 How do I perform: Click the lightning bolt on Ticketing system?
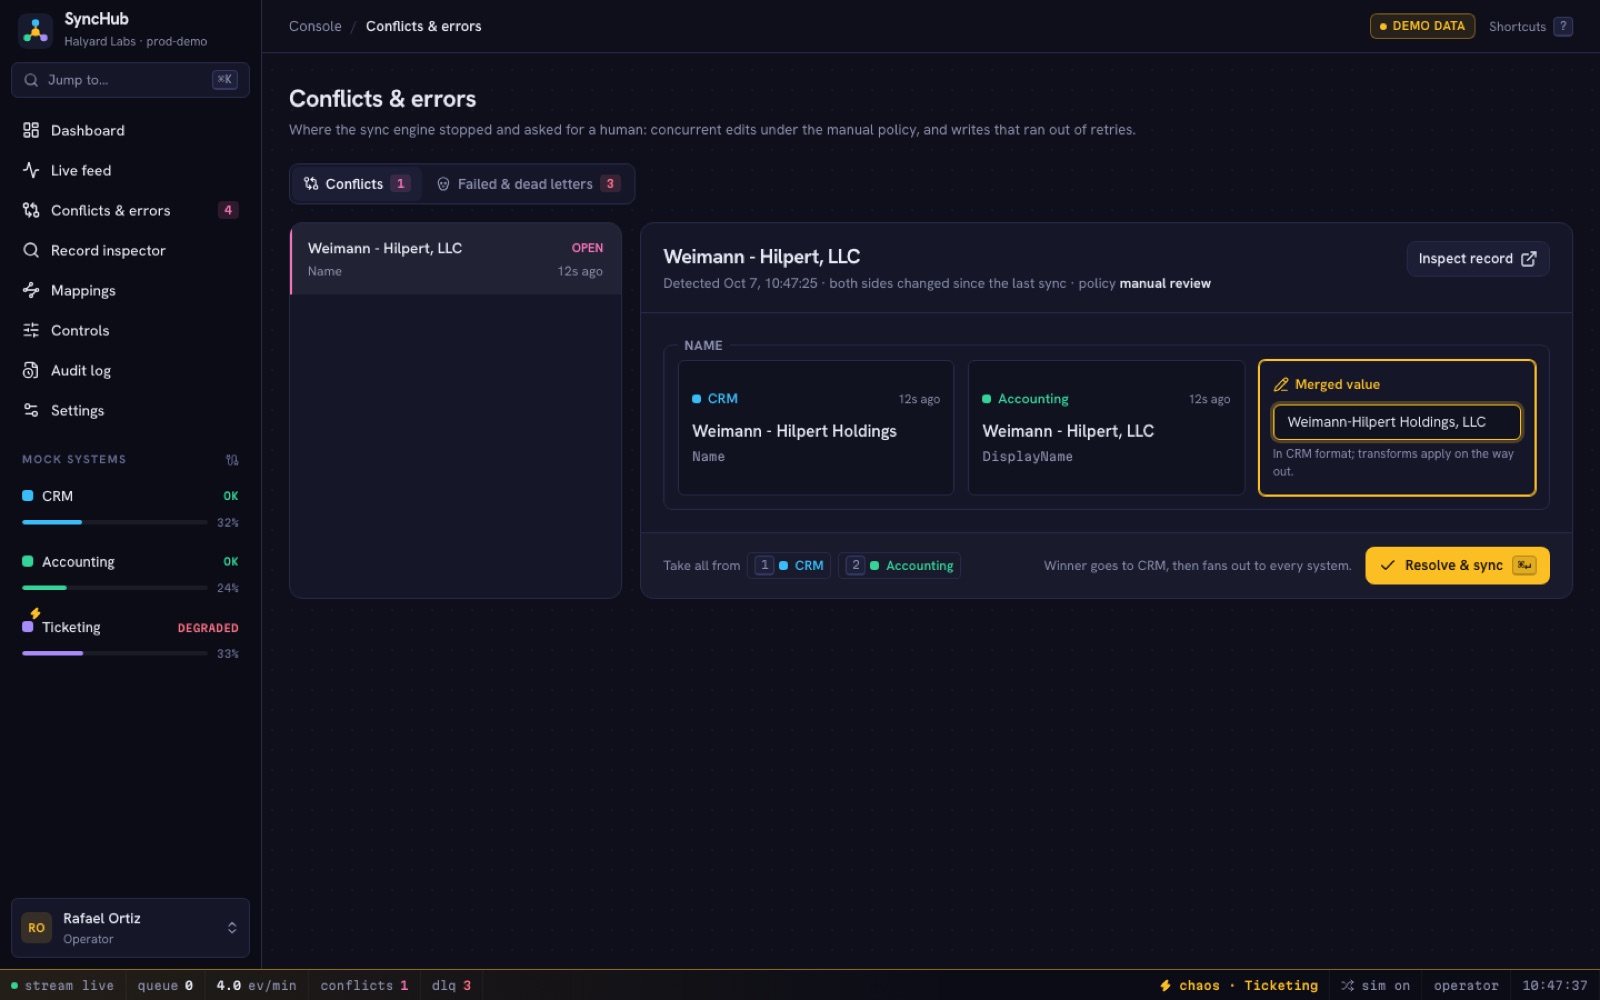click(35, 613)
